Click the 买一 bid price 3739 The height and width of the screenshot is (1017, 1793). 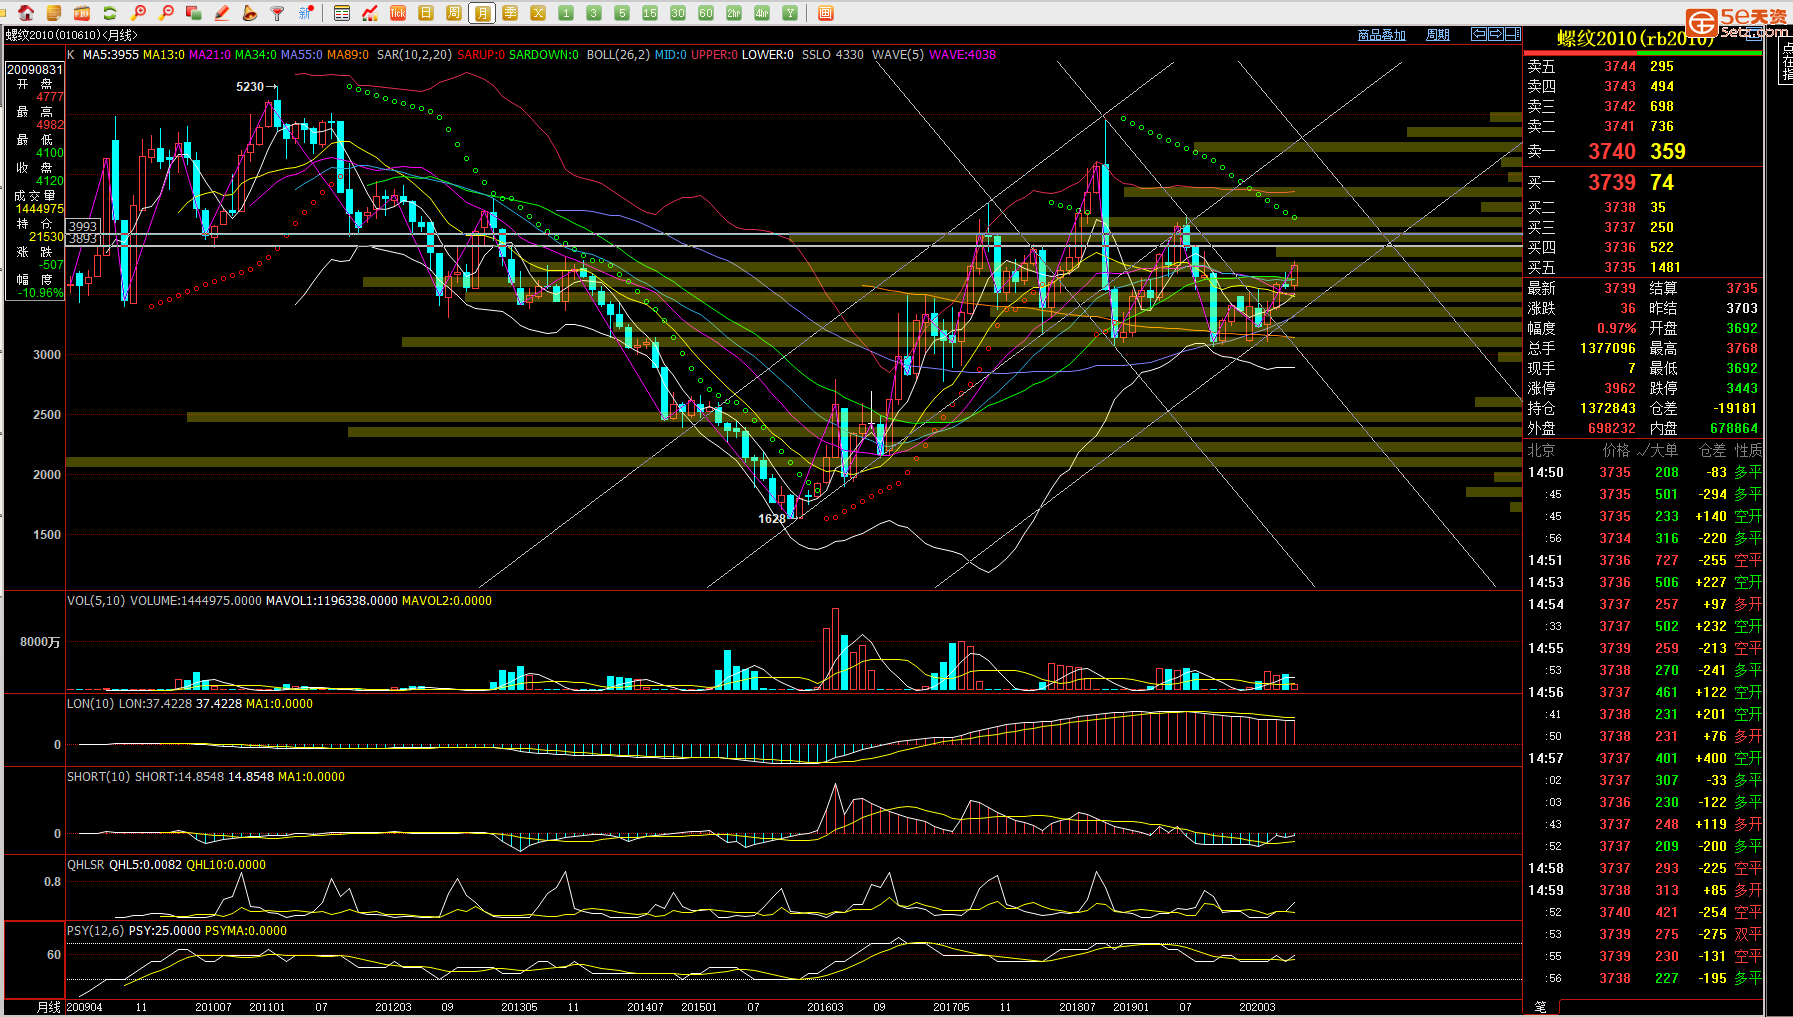tap(1612, 182)
